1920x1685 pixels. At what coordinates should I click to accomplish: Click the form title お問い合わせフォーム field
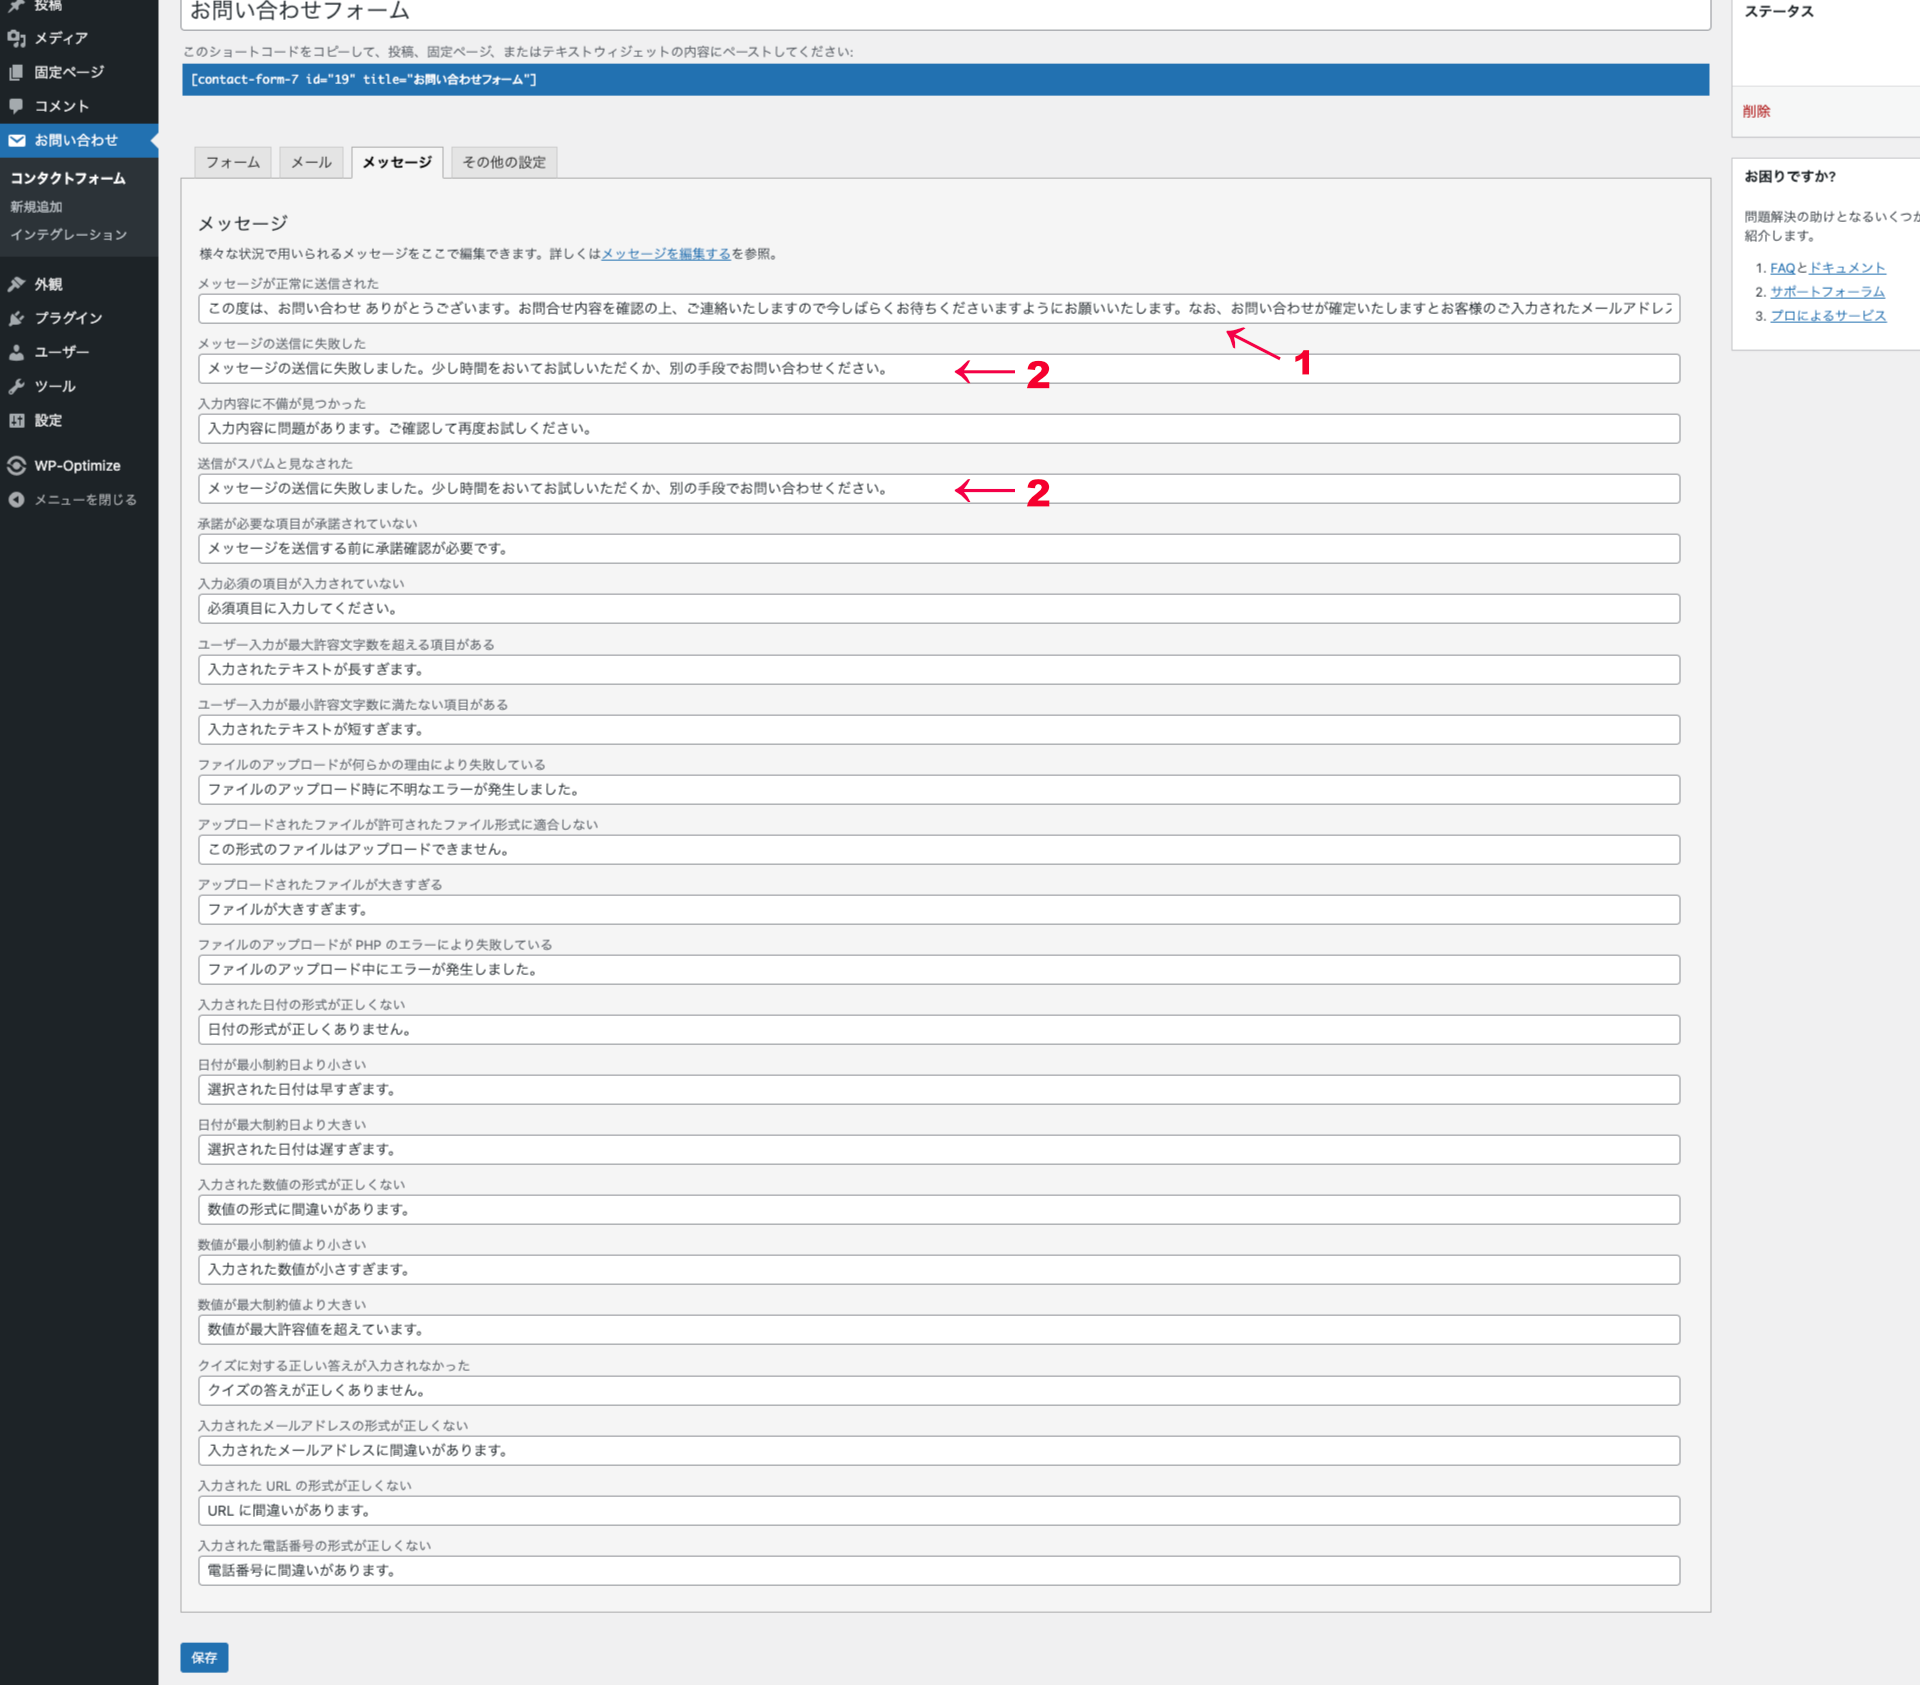[946, 13]
